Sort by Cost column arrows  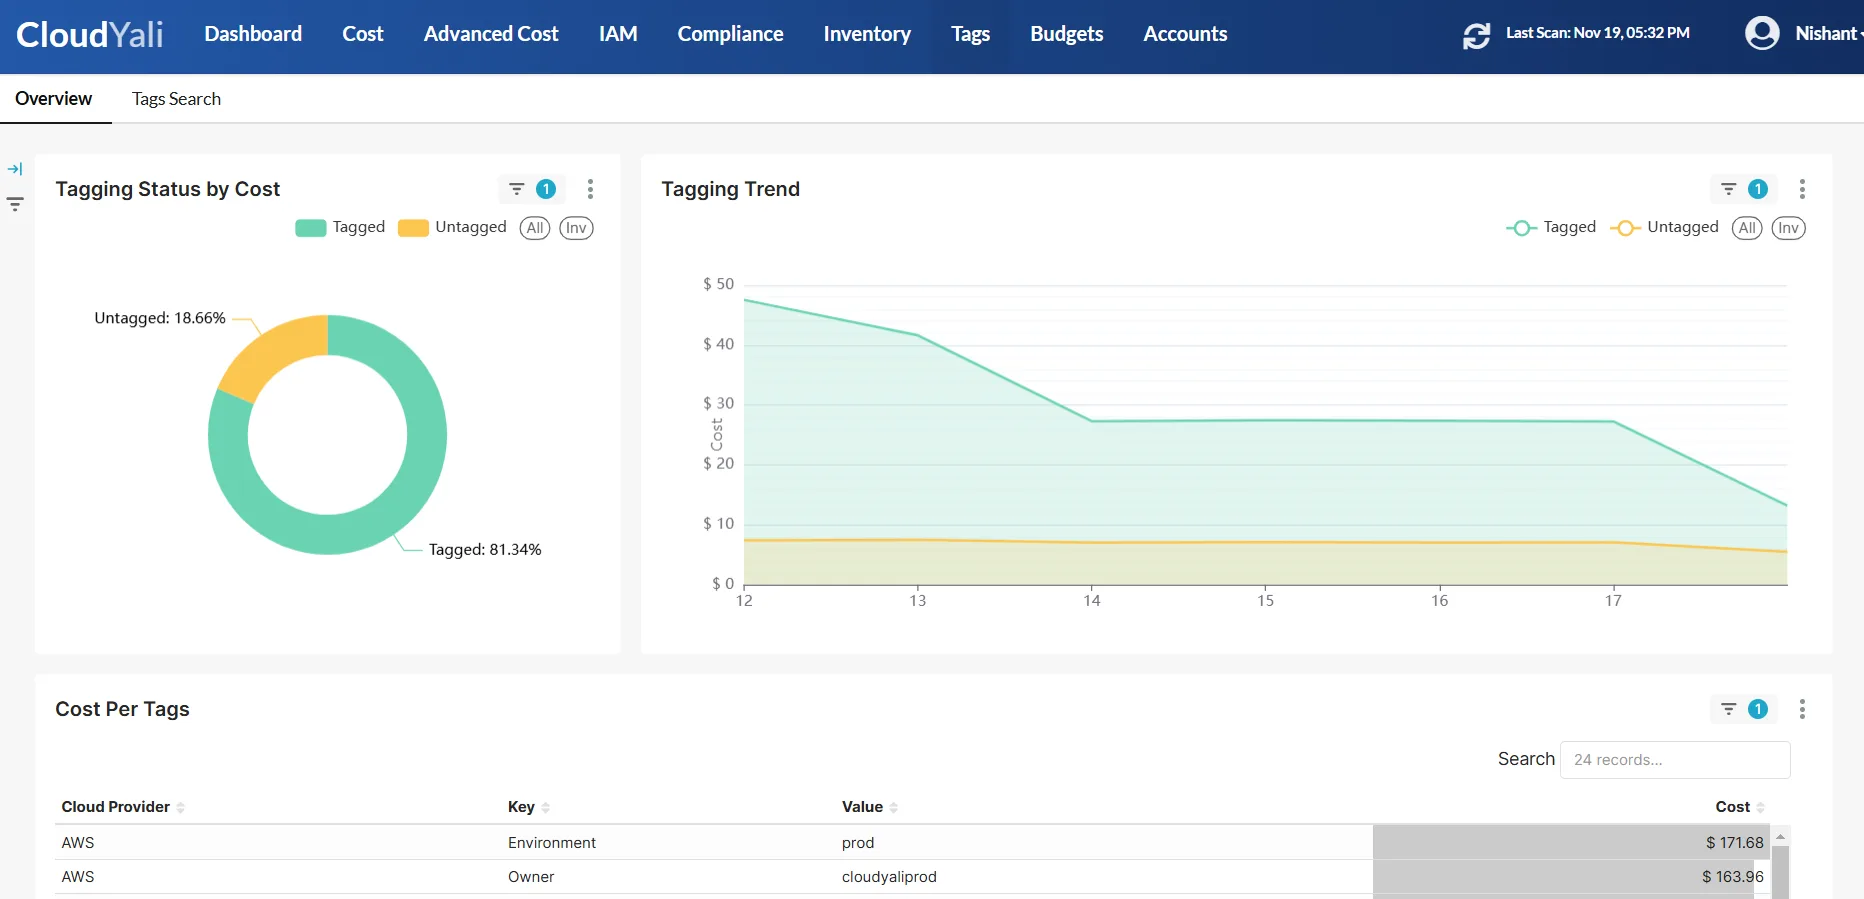pos(1761,808)
